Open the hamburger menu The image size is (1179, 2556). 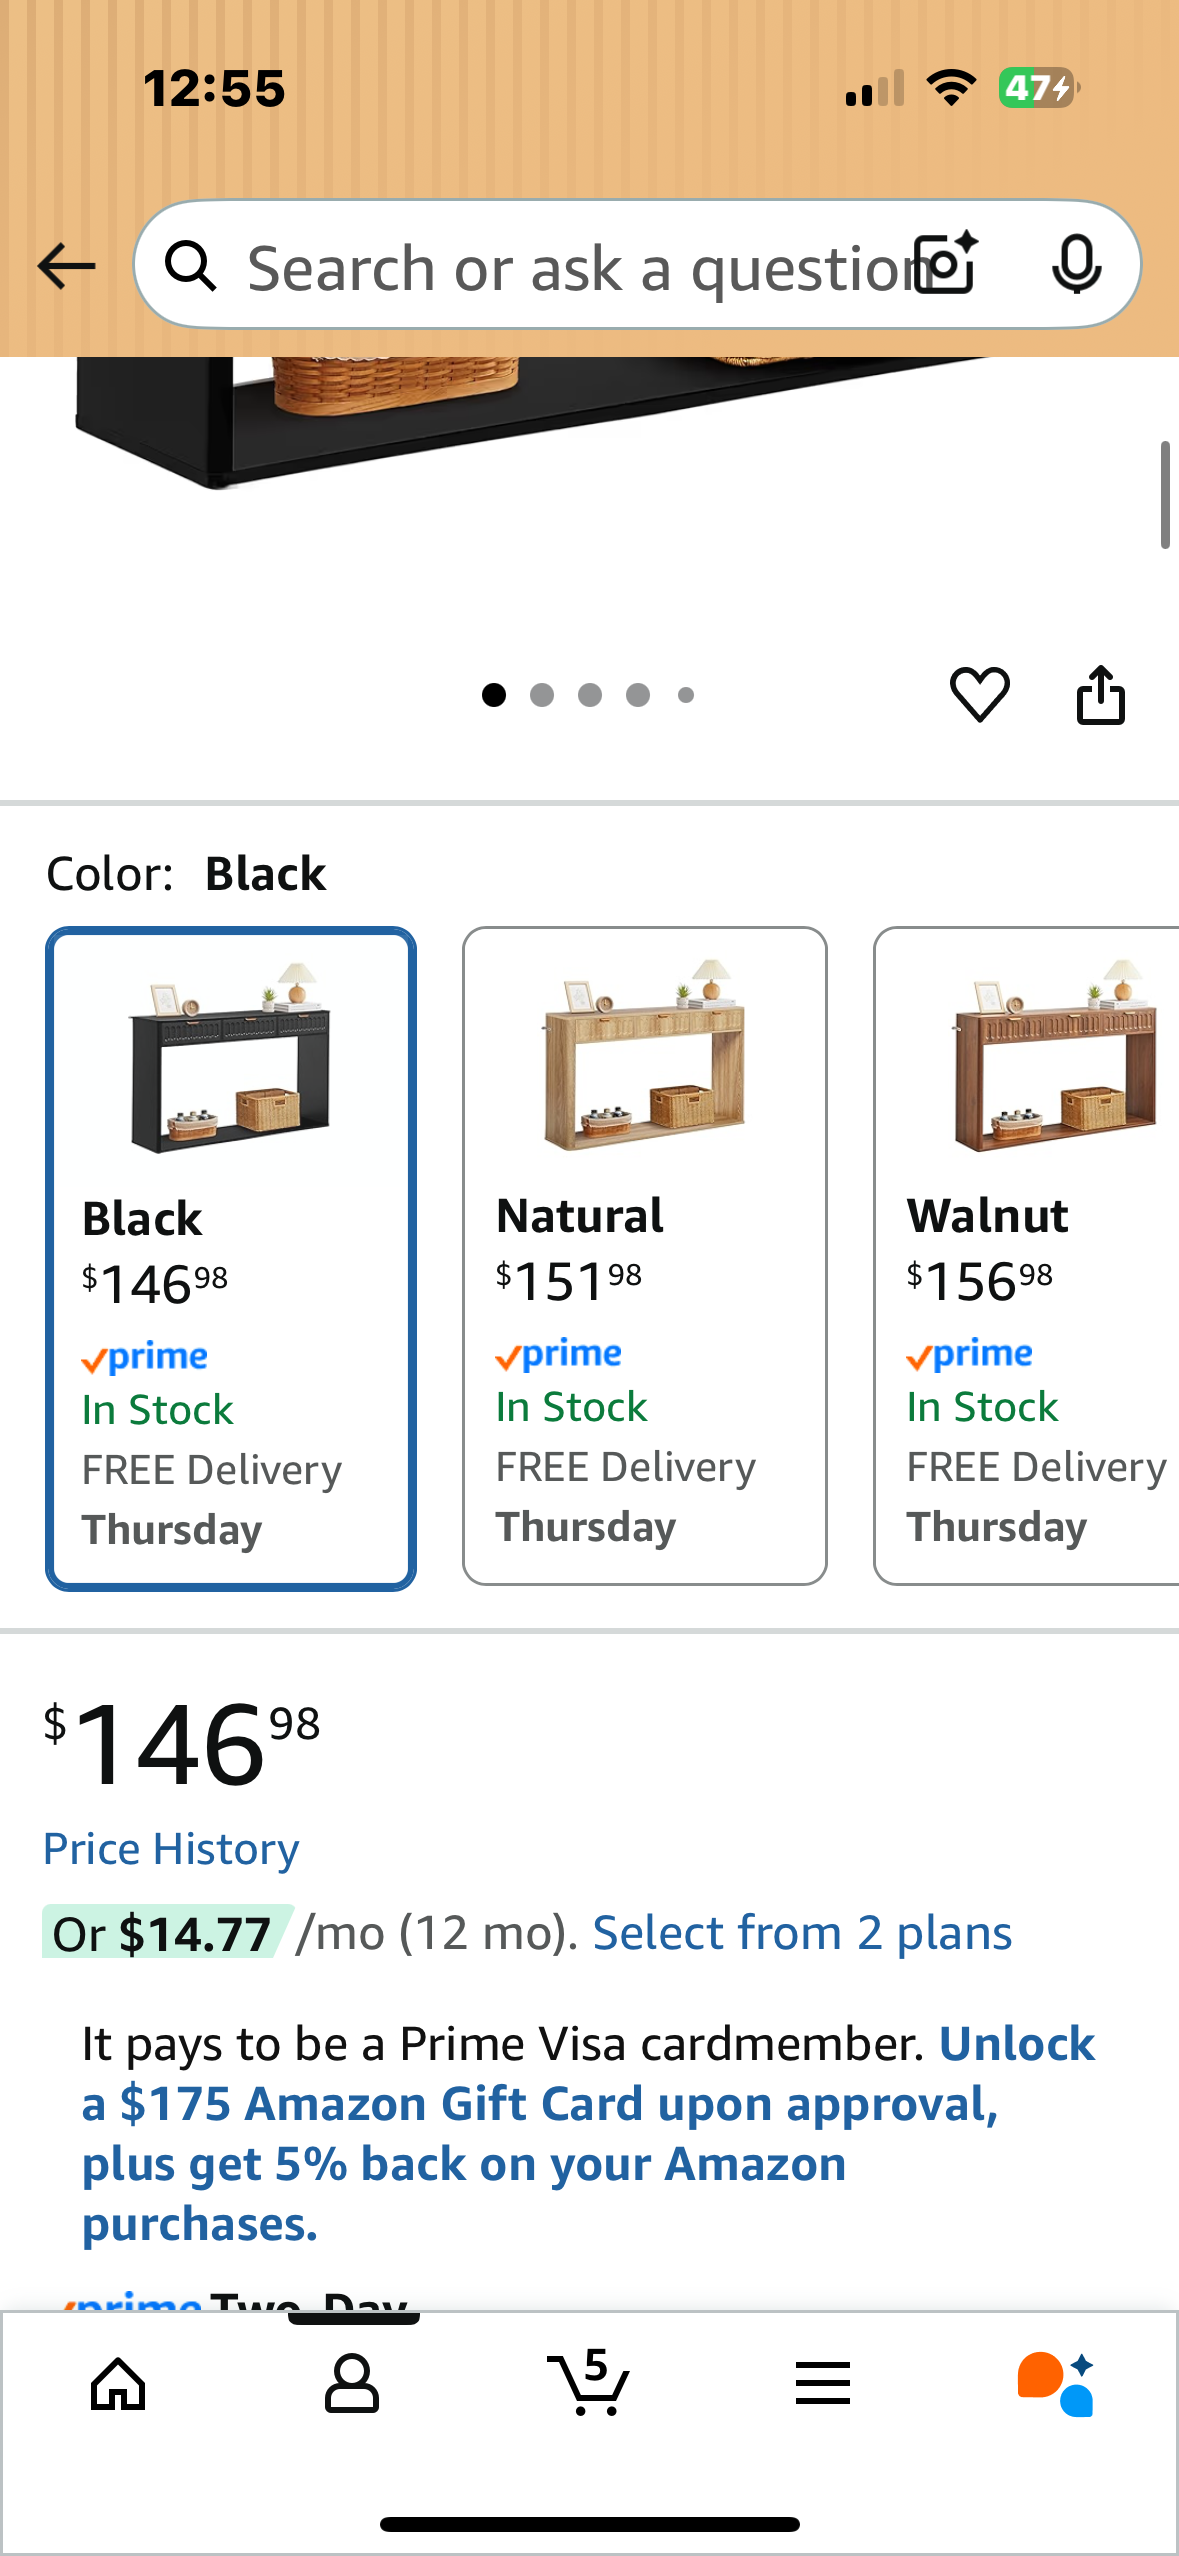point(823,2384)
